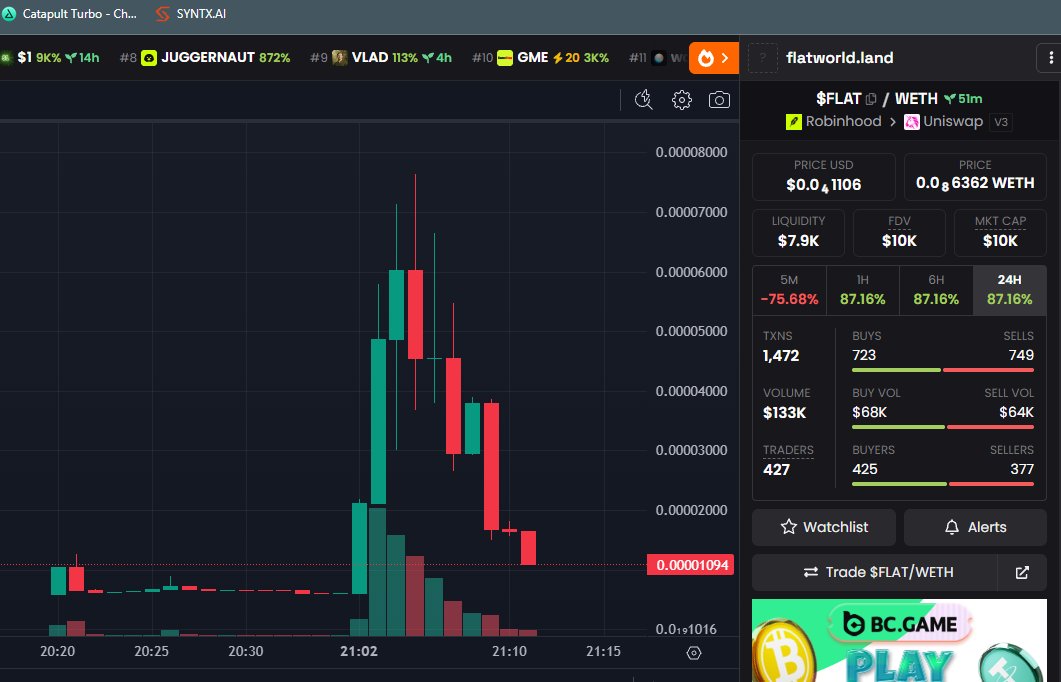
Task: Open the Catapult Turbo browser tab
Action: point(70,14)
